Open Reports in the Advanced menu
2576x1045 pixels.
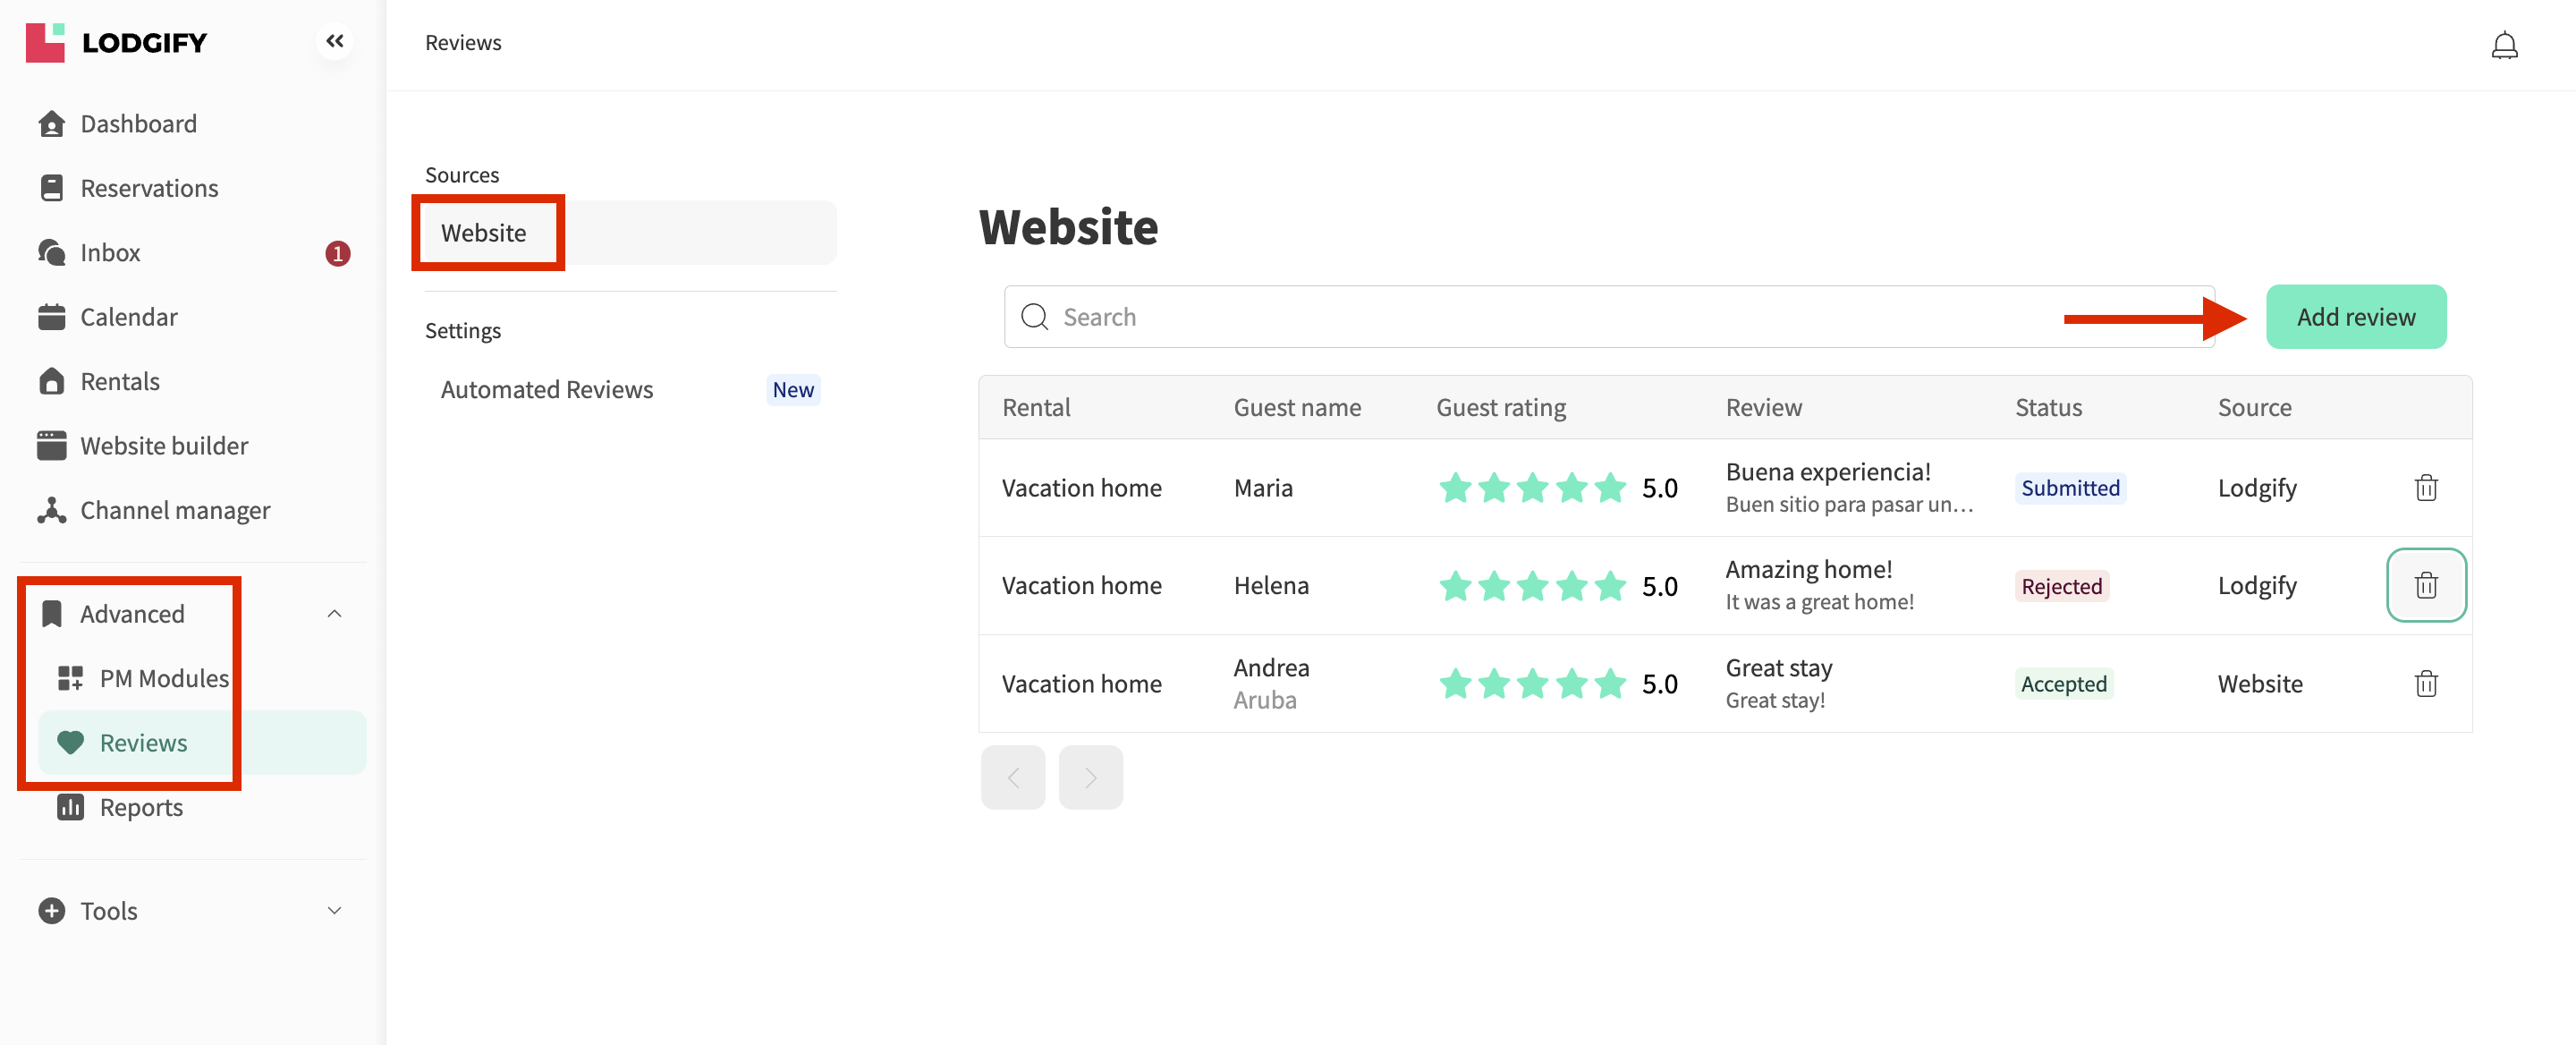point(140,807)
